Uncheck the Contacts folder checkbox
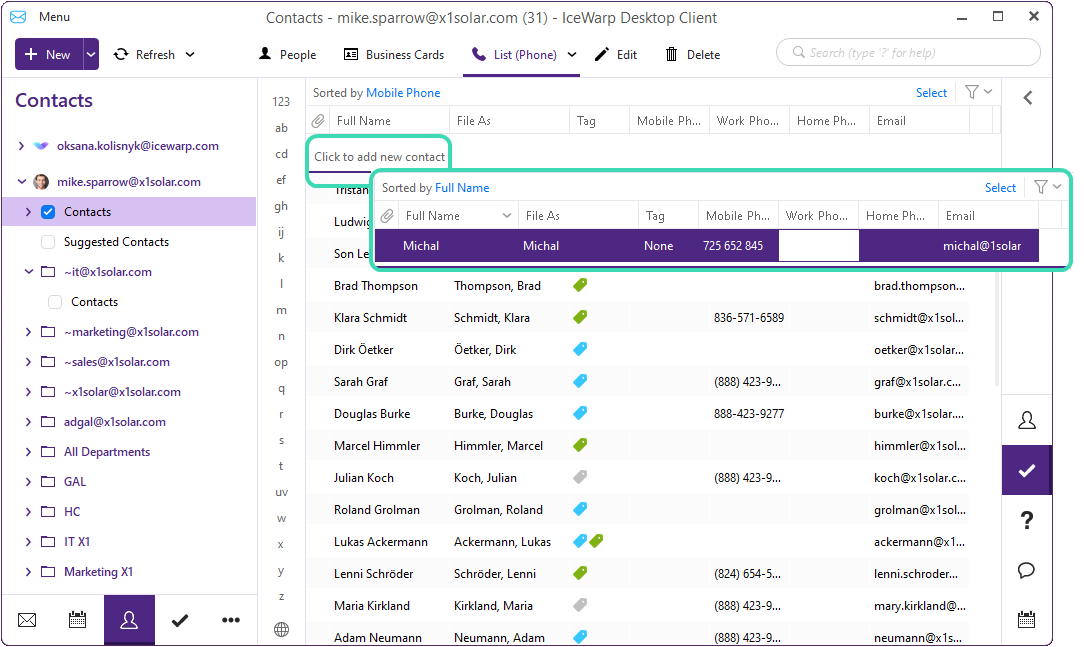Viewport: 1084px width, 647px height. [48, 212]
